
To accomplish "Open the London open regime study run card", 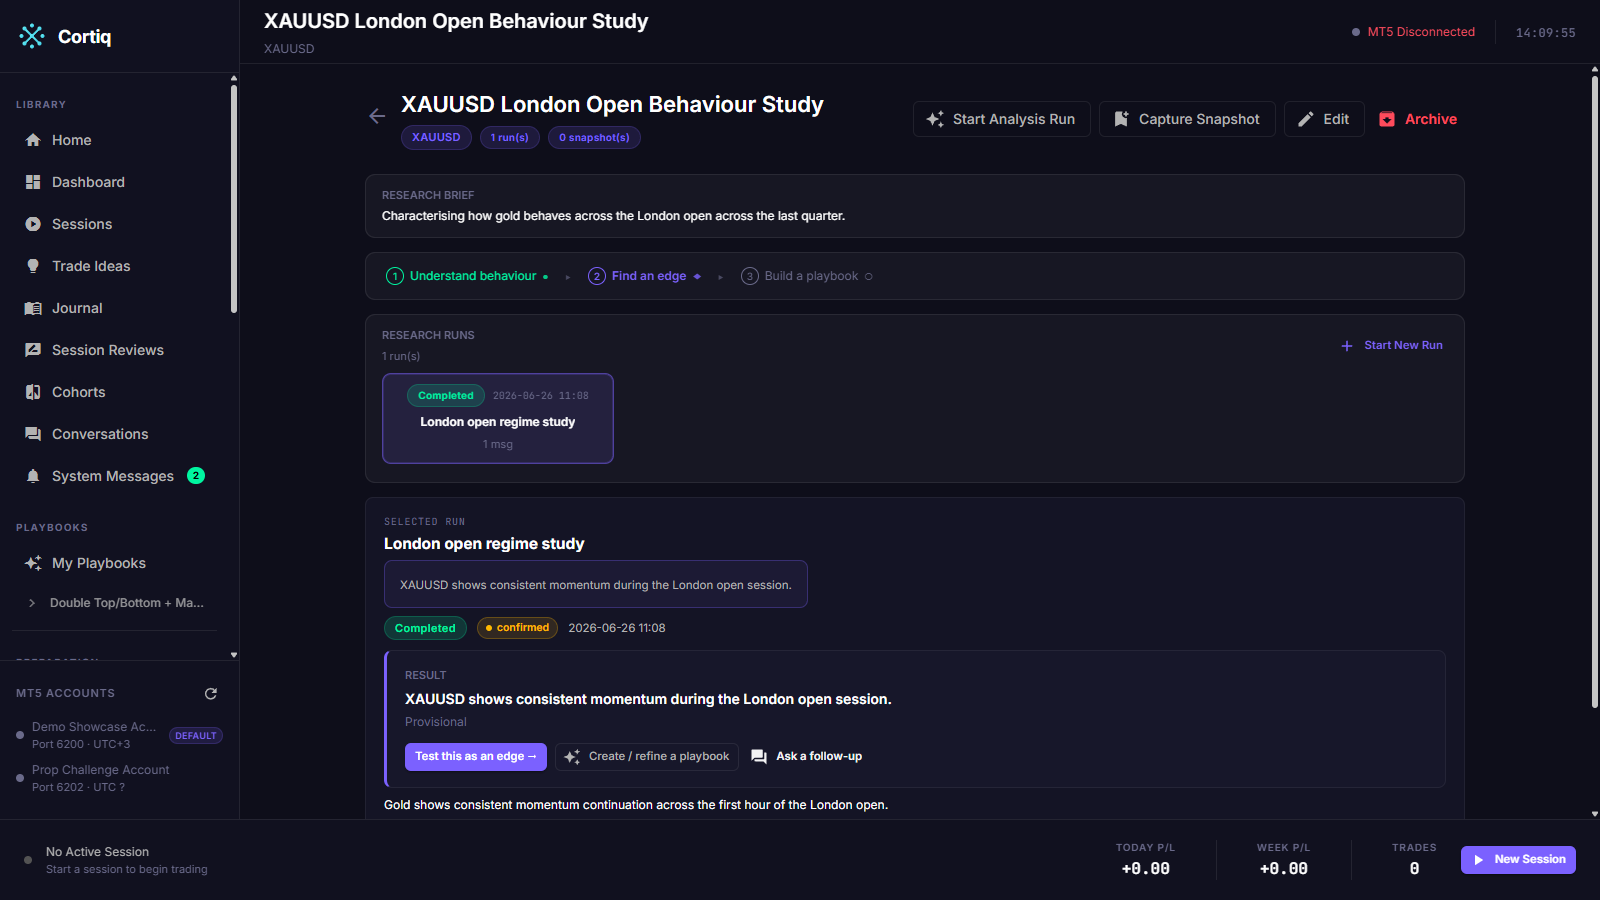I will (498, 418).
